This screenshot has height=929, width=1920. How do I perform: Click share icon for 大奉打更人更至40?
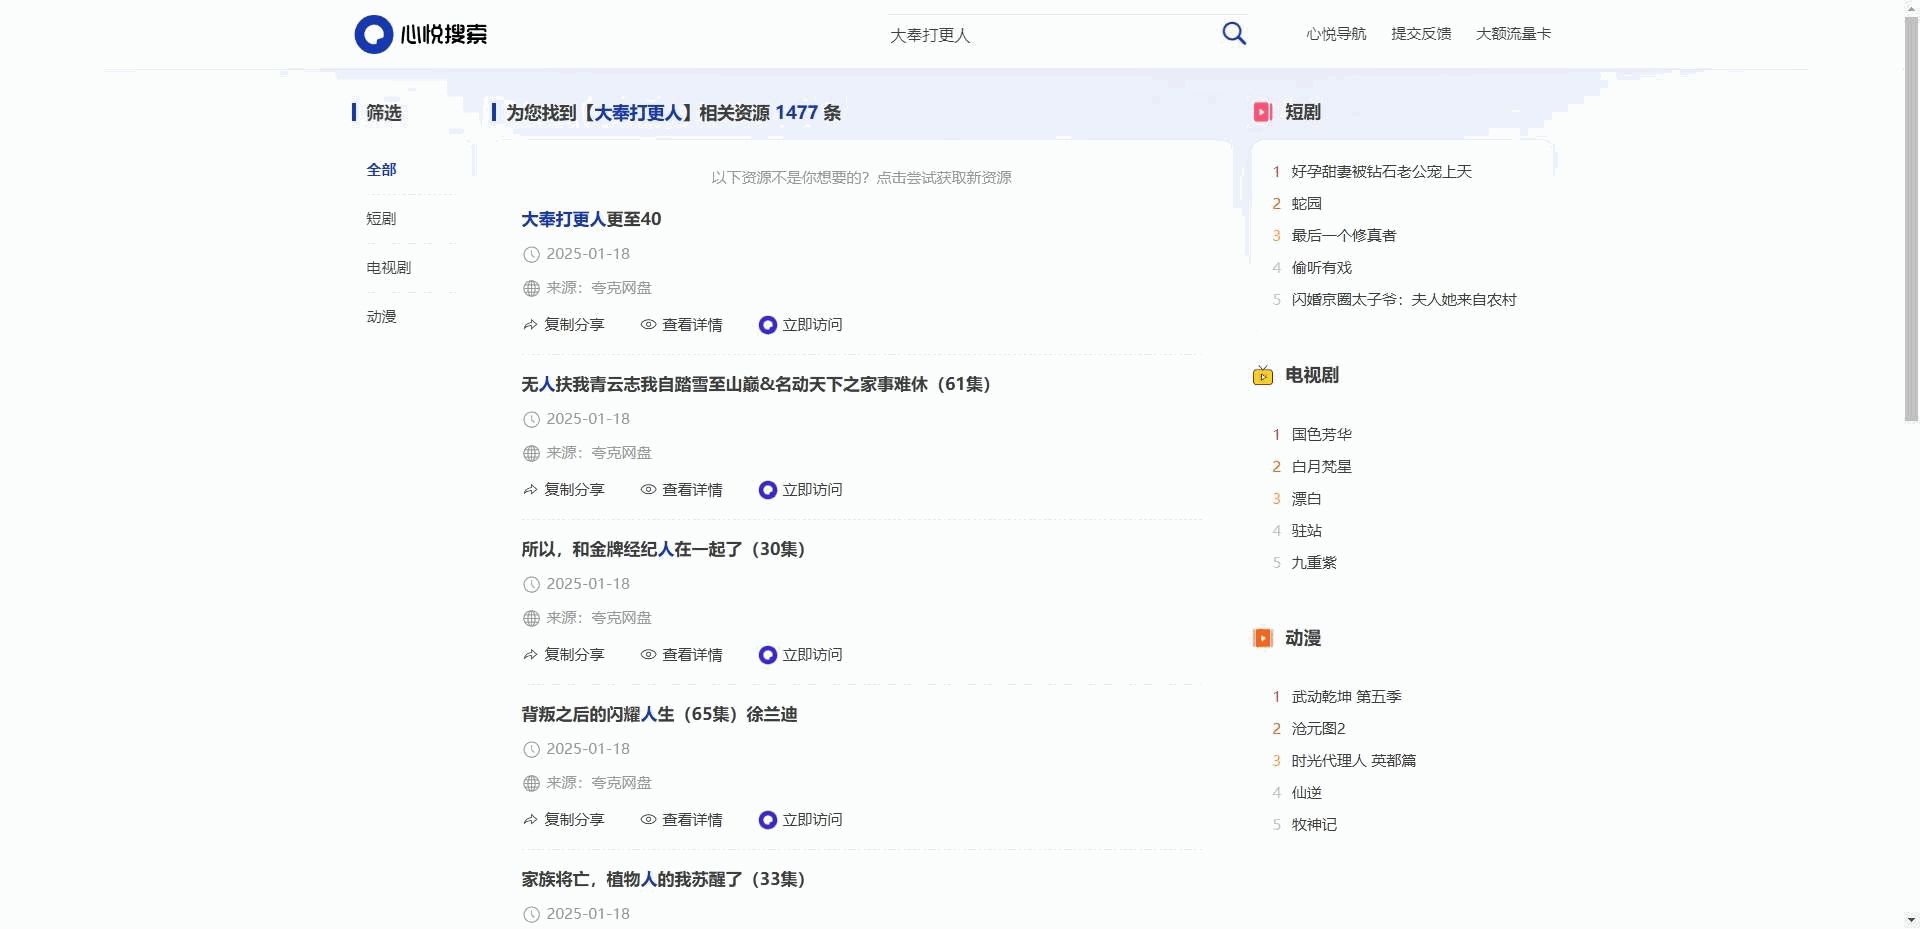point(530,325)
